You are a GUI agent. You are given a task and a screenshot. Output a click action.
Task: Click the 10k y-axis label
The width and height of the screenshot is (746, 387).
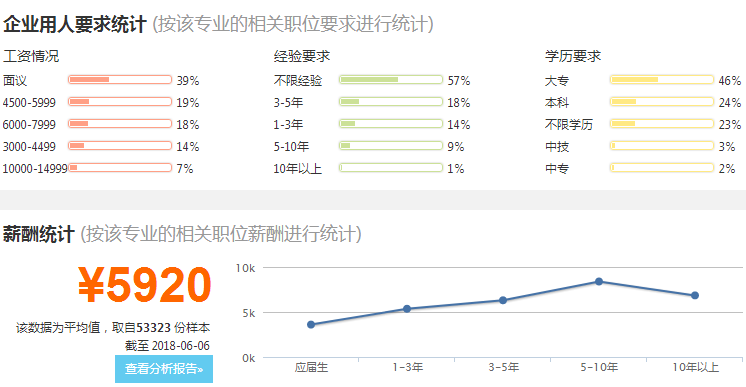coord(245,268)
